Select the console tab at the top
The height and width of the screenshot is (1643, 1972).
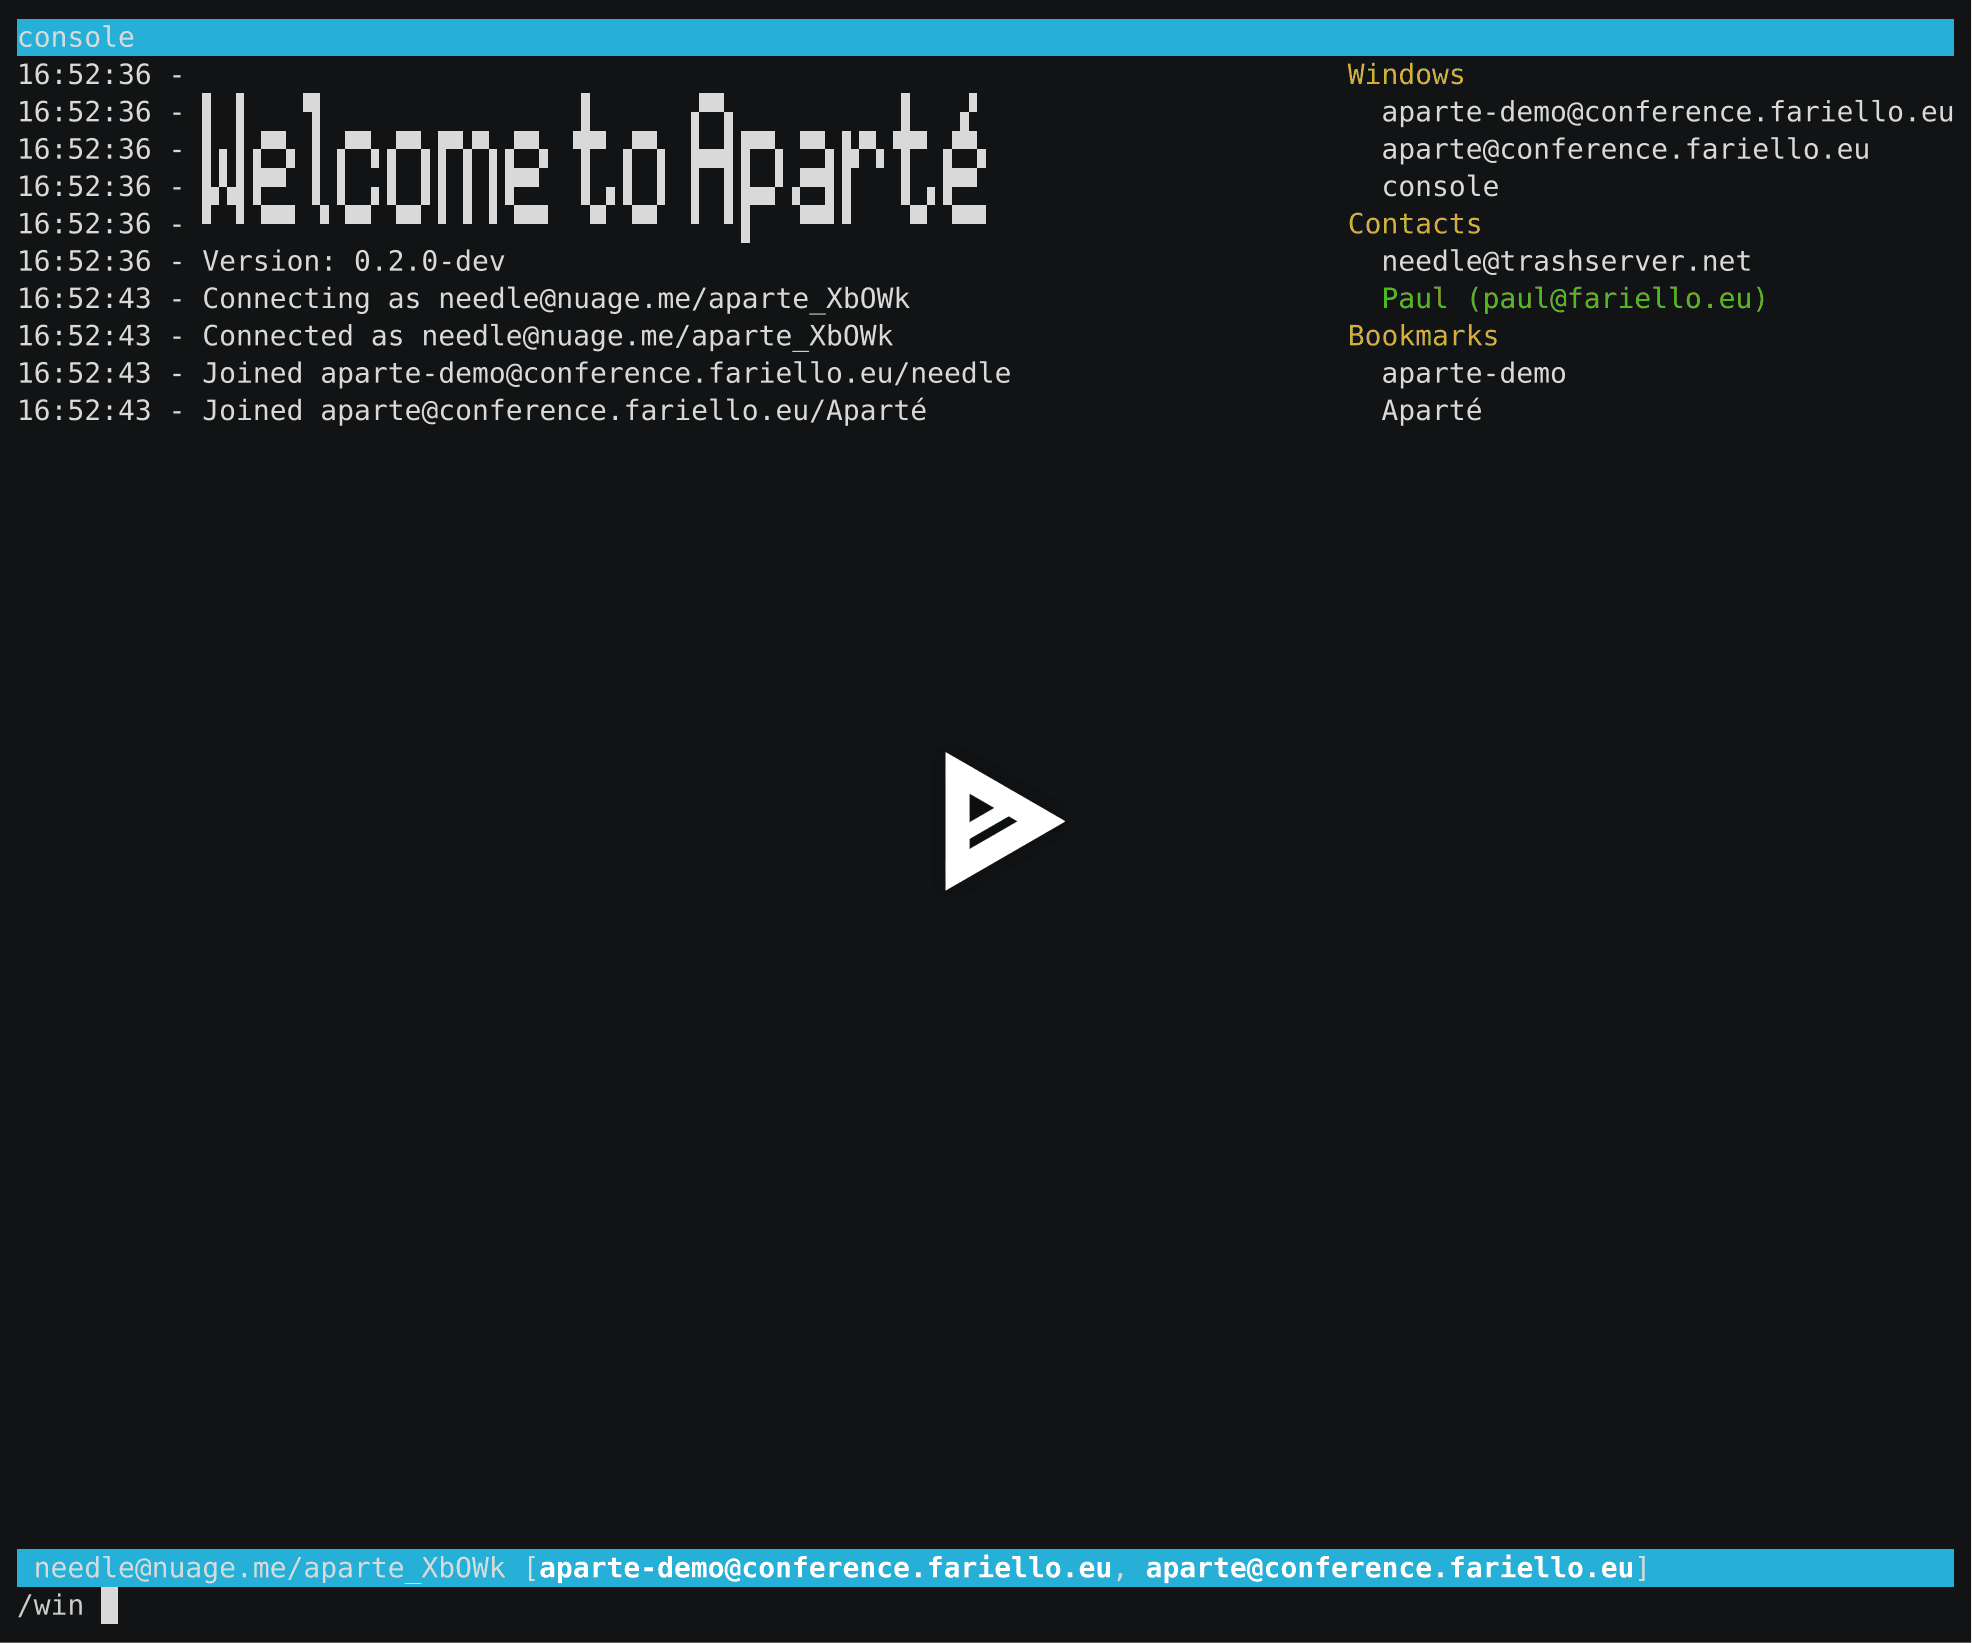pos(75,37)
